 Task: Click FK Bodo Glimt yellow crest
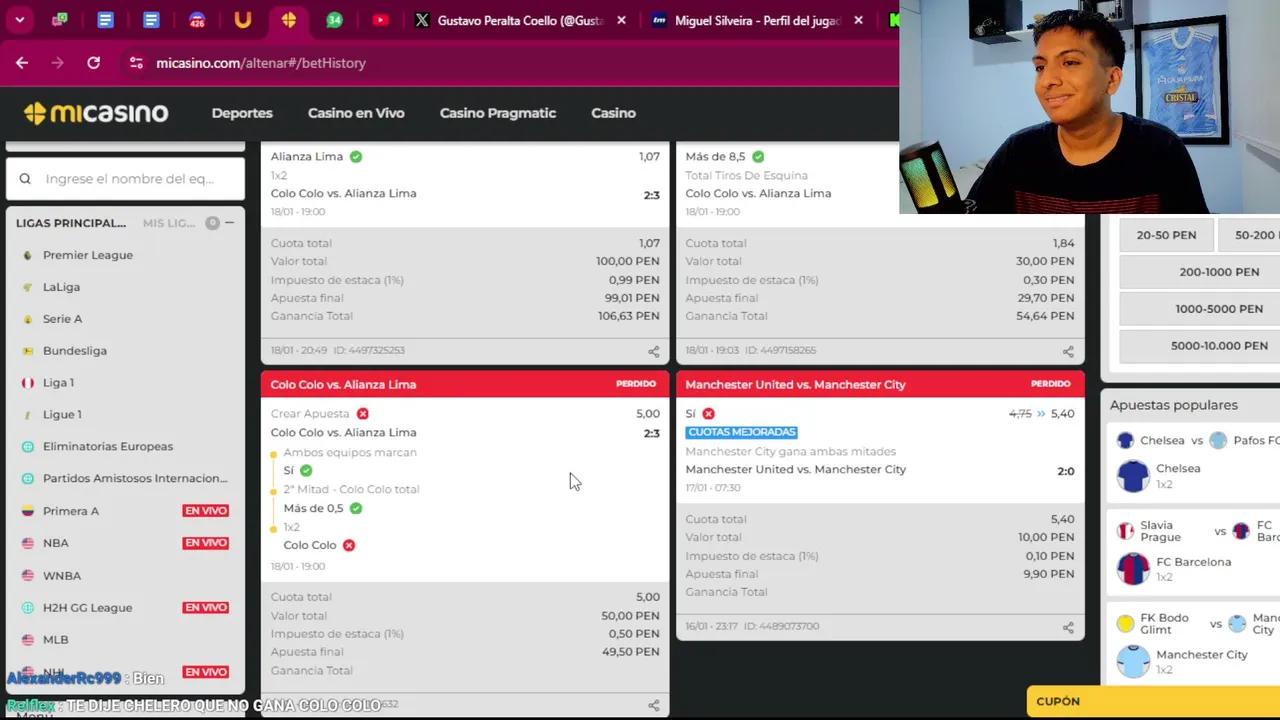pyautogui.click(x=1126, y=624)
